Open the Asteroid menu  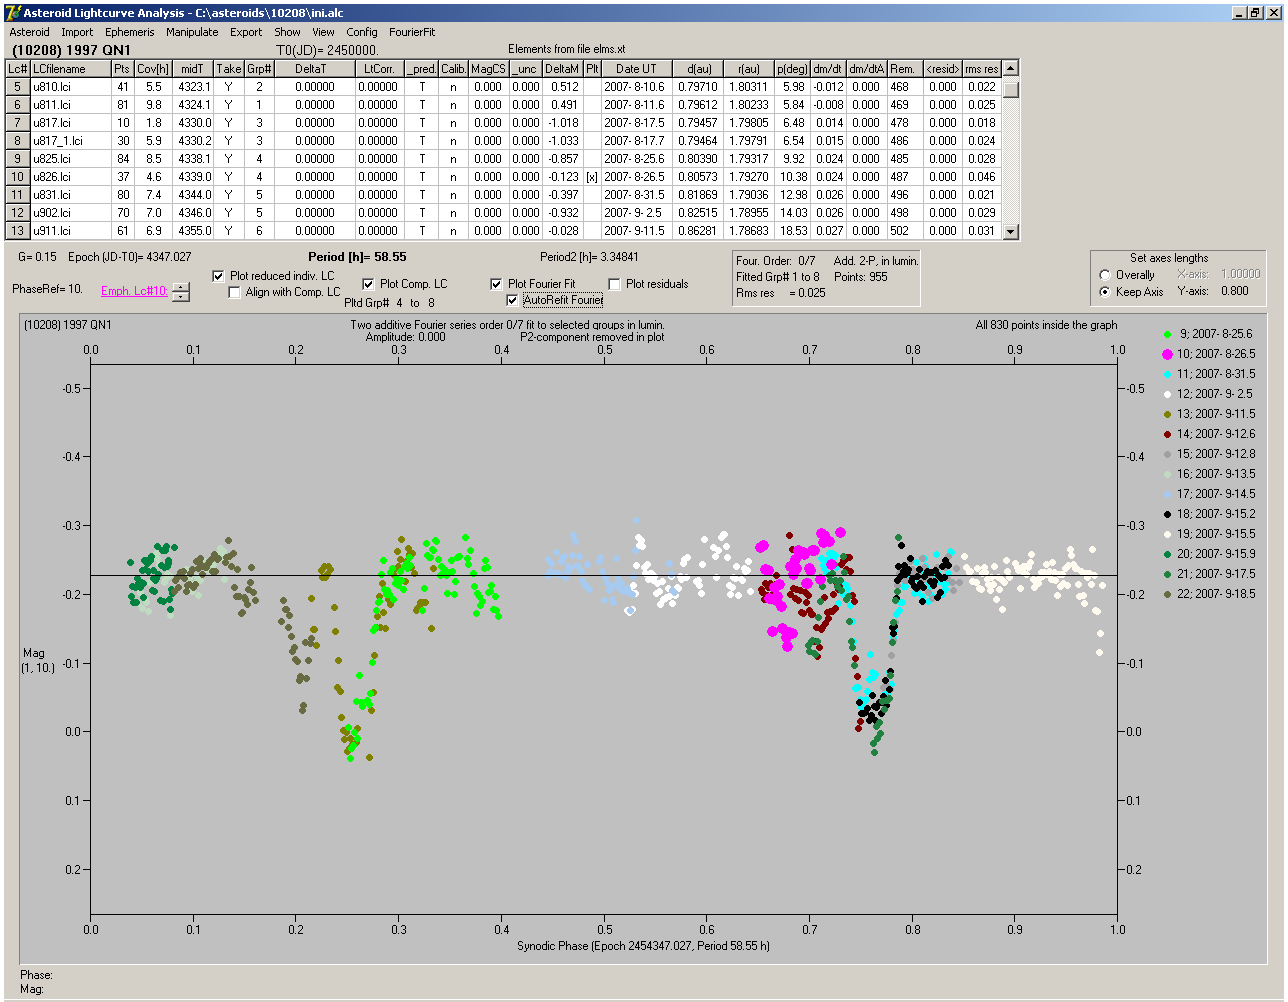(29, 32)
